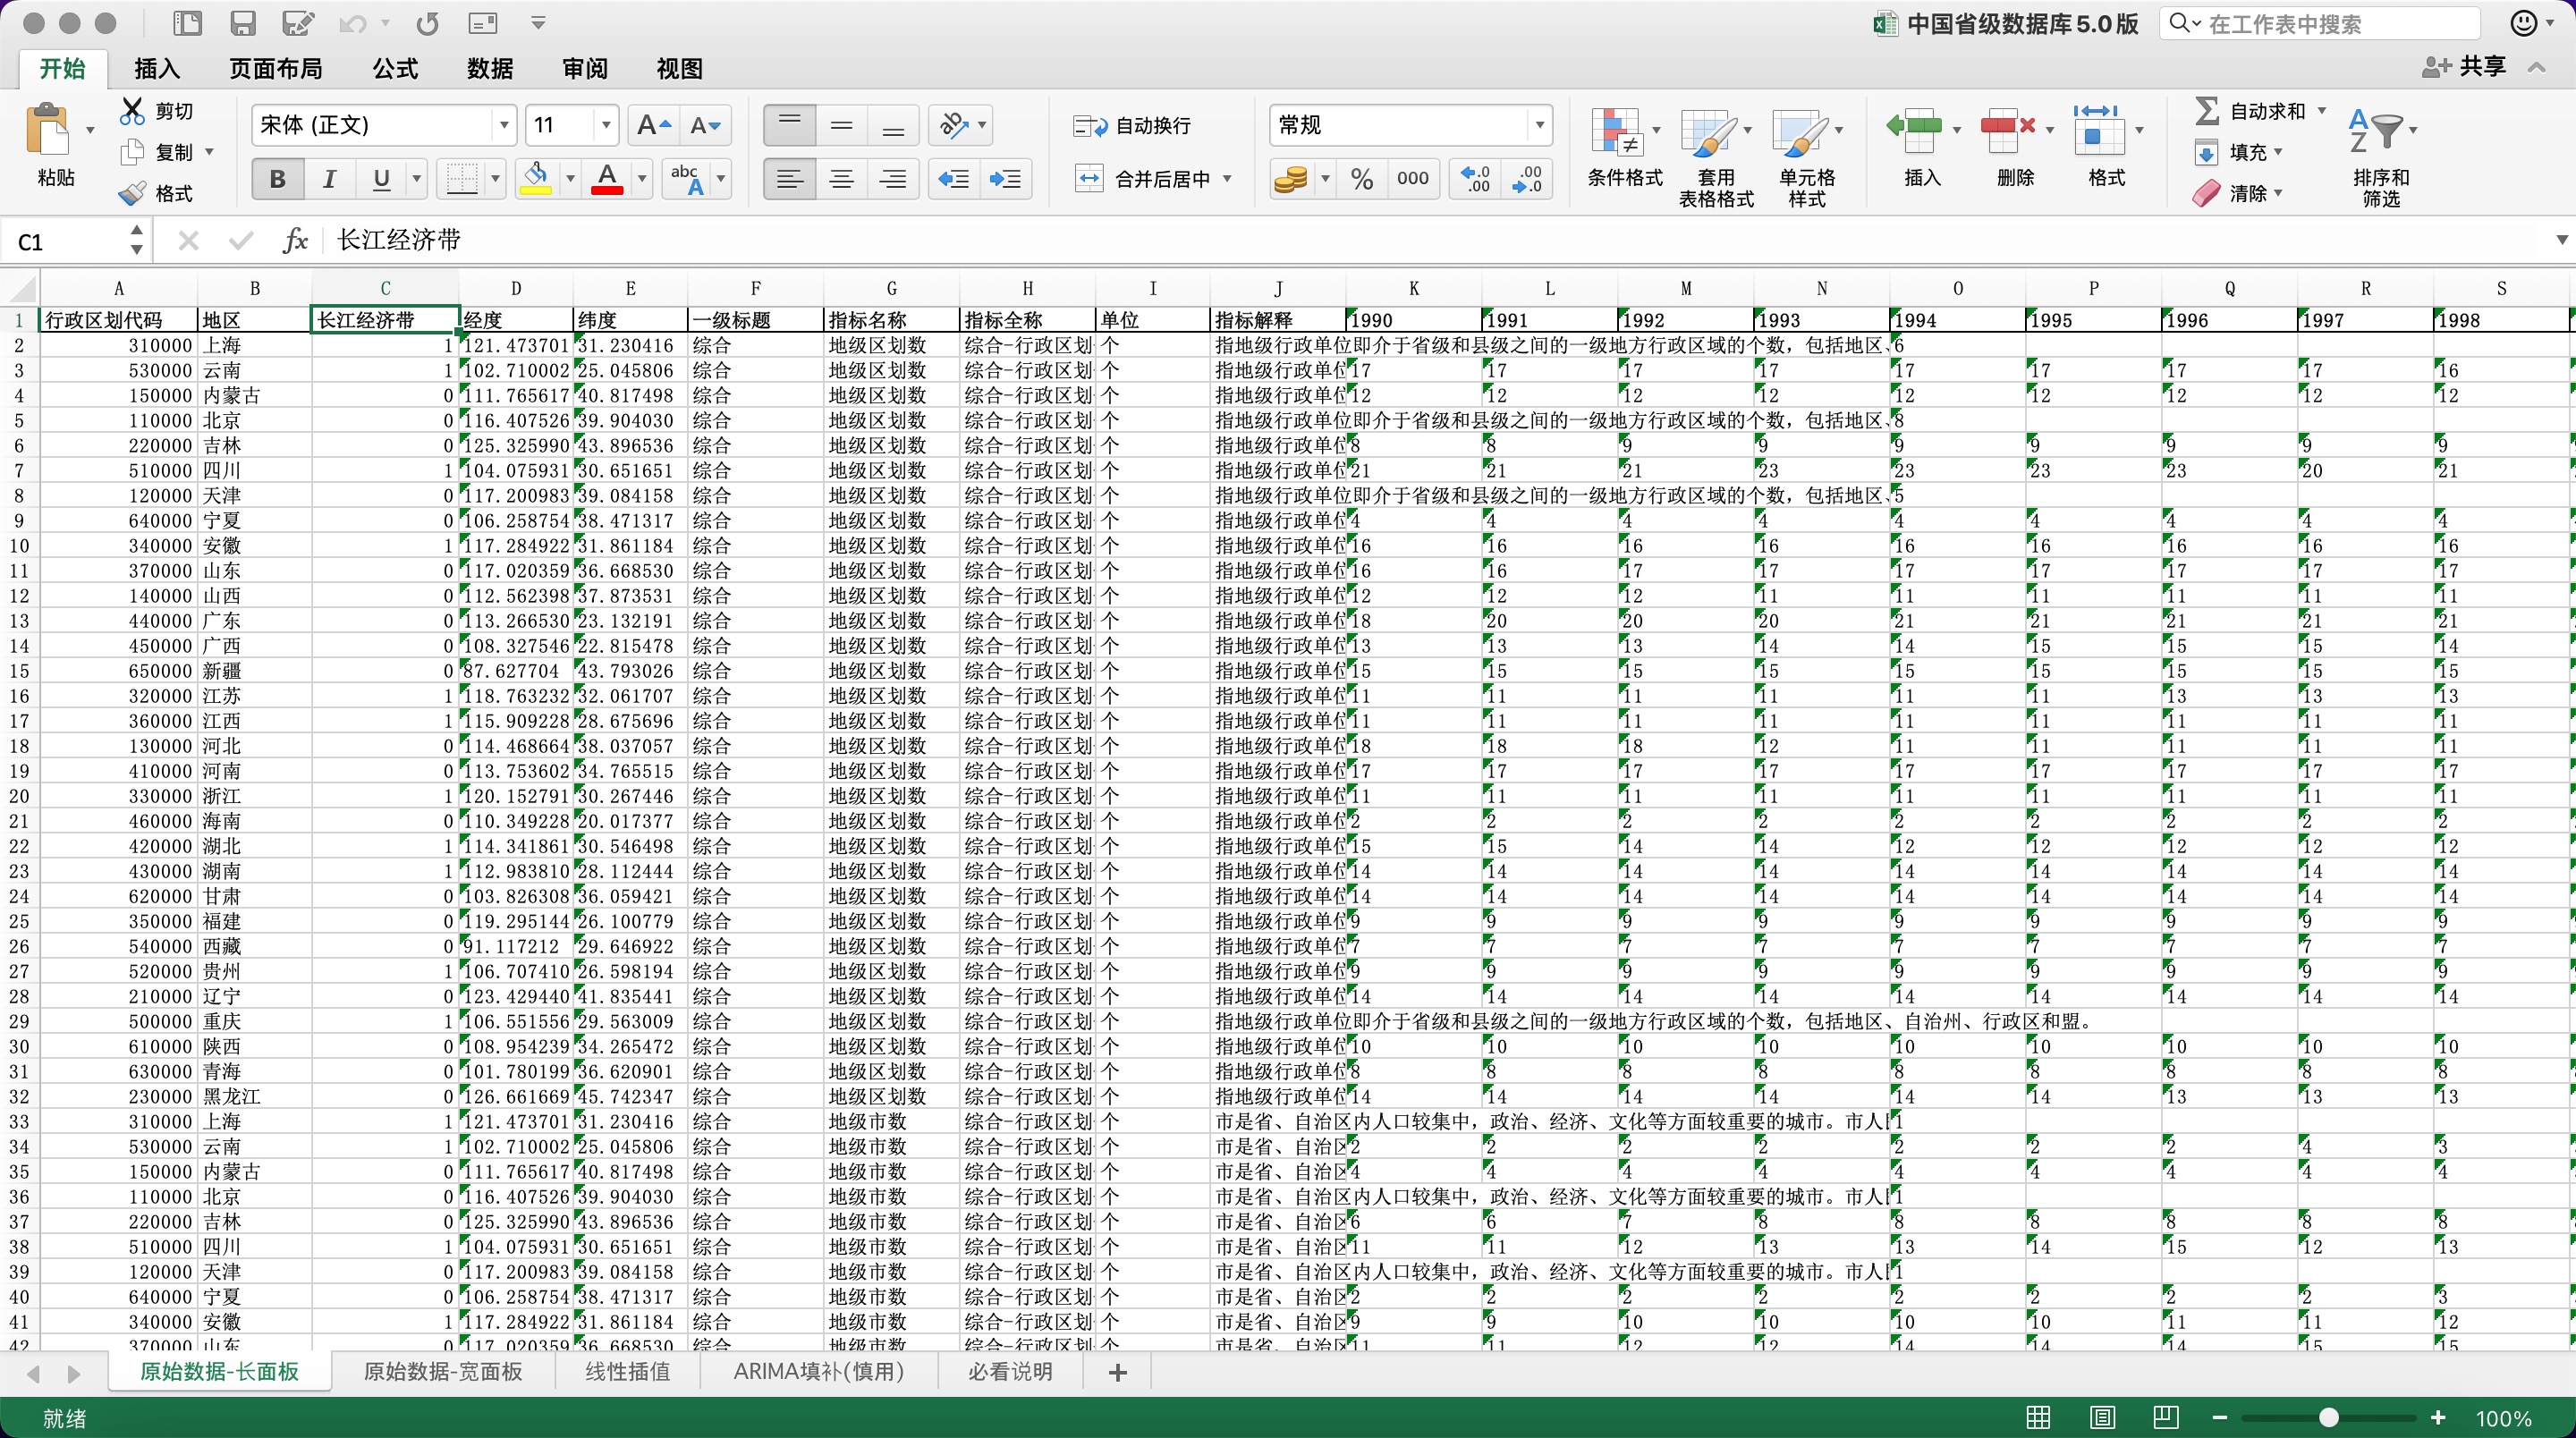
Task: Open merge and center dropdown arrow
Action: 1227,179
